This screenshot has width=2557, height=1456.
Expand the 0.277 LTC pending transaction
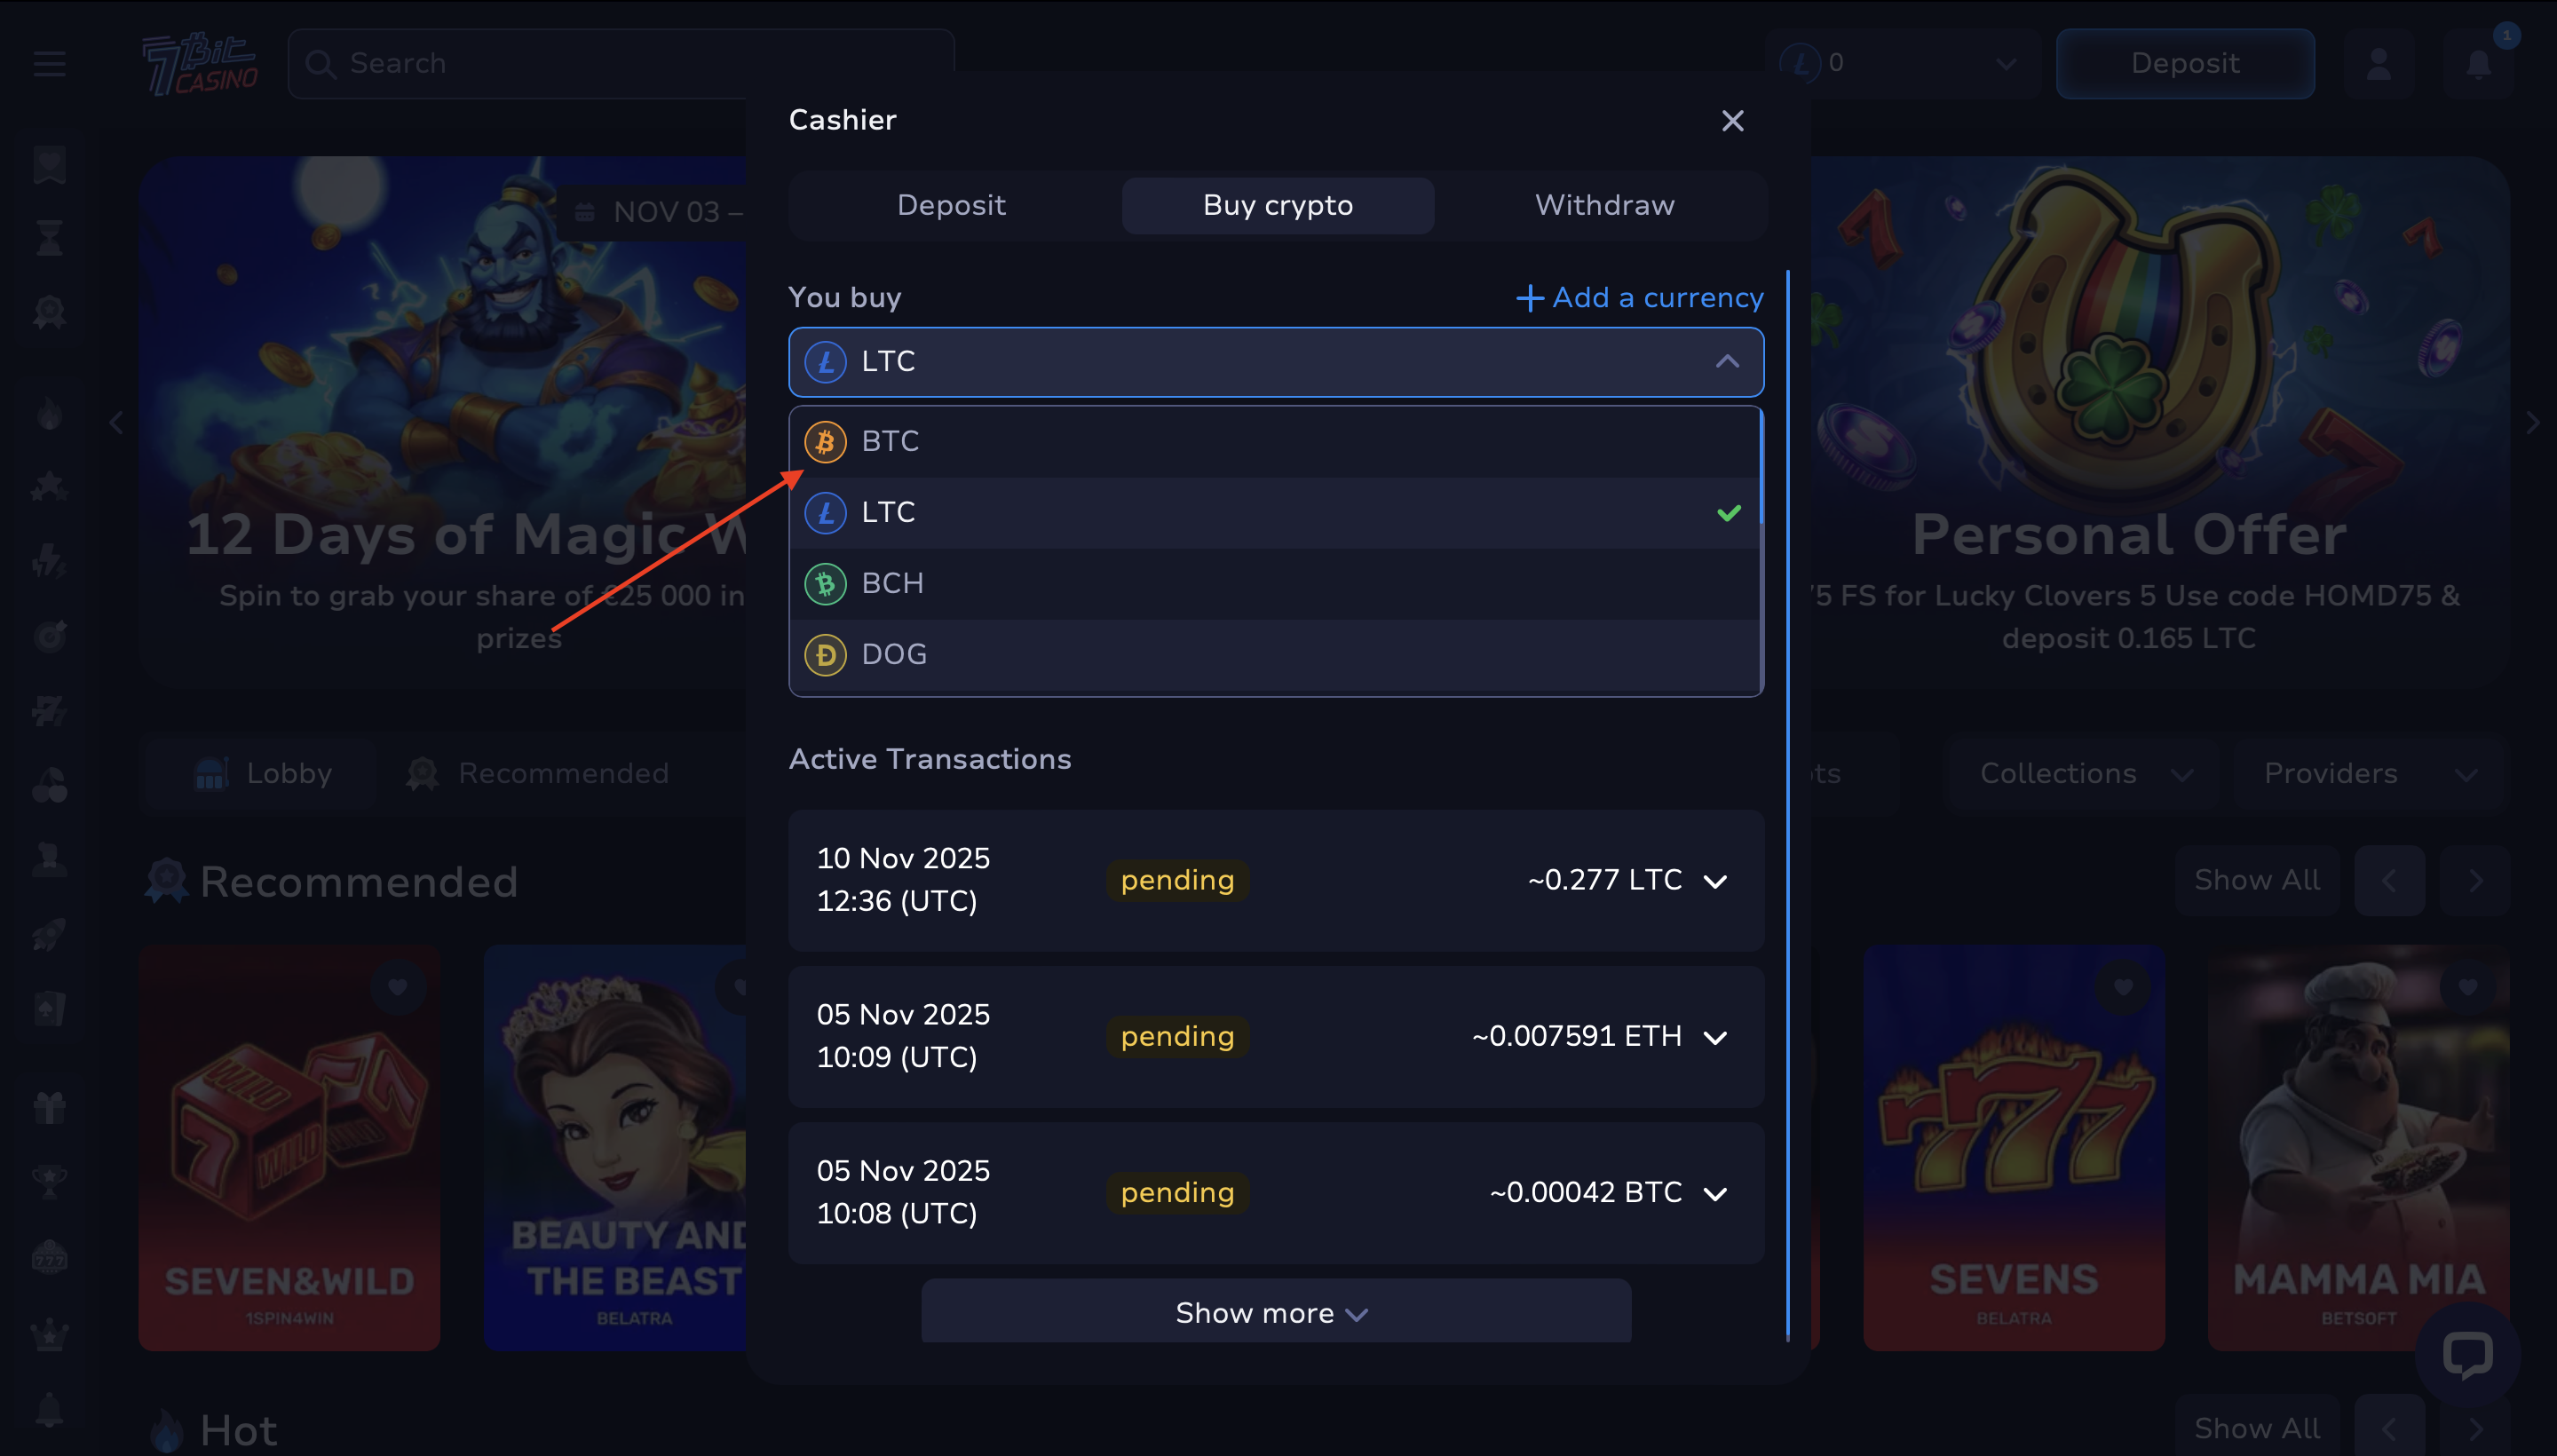[x=1715, y=881]
